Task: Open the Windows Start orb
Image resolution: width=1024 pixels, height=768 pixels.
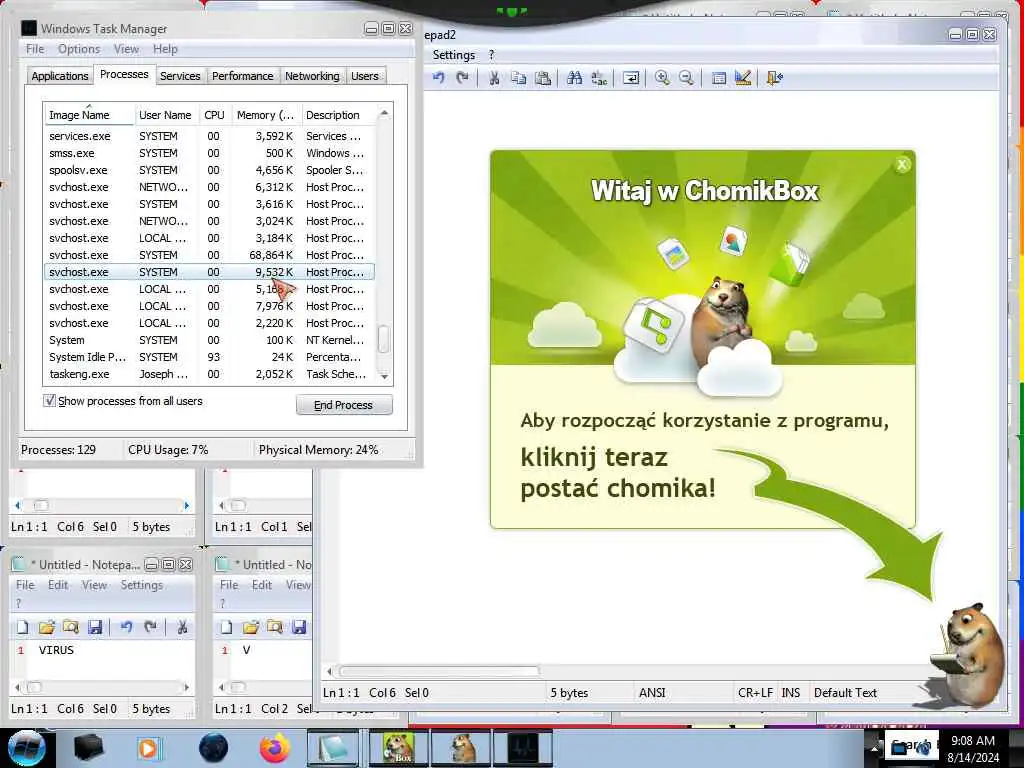Action: tap(26, 748)
